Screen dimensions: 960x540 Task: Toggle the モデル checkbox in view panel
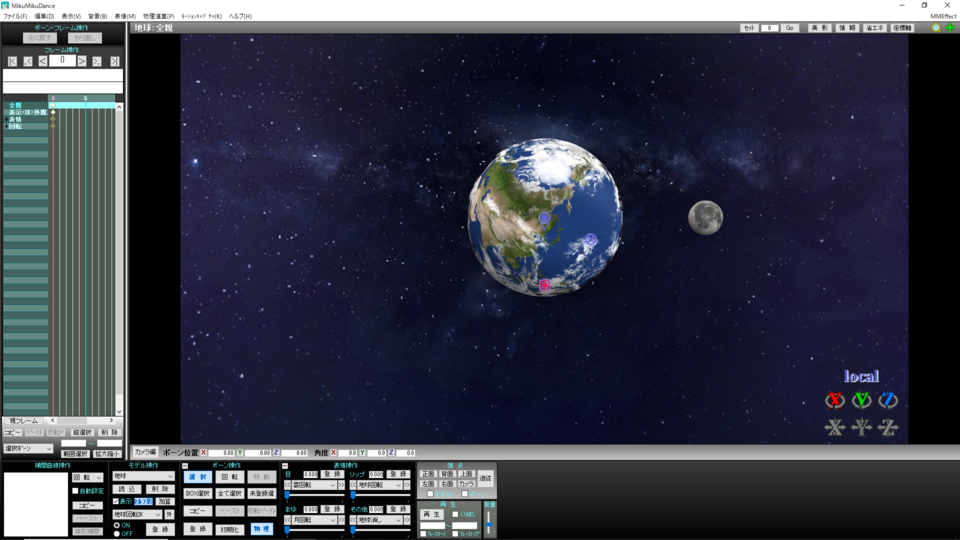point(430,493)
